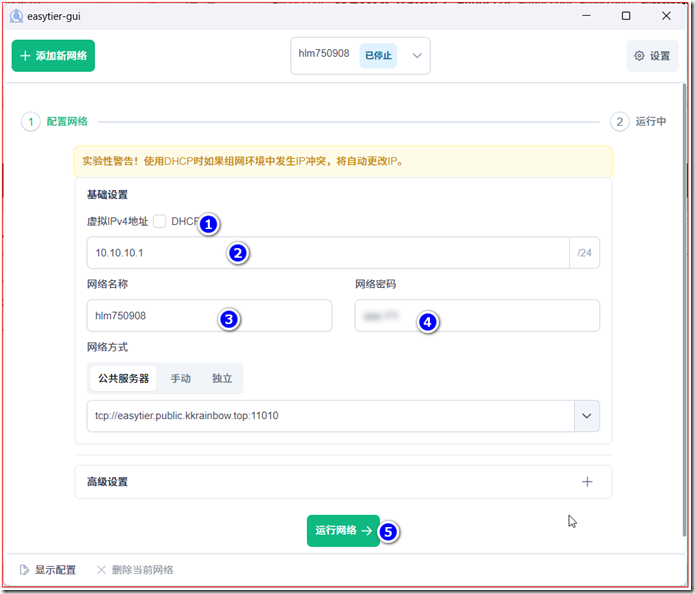Click the virtual IPv4 address field 10.10.10.1

pos(328,253)
